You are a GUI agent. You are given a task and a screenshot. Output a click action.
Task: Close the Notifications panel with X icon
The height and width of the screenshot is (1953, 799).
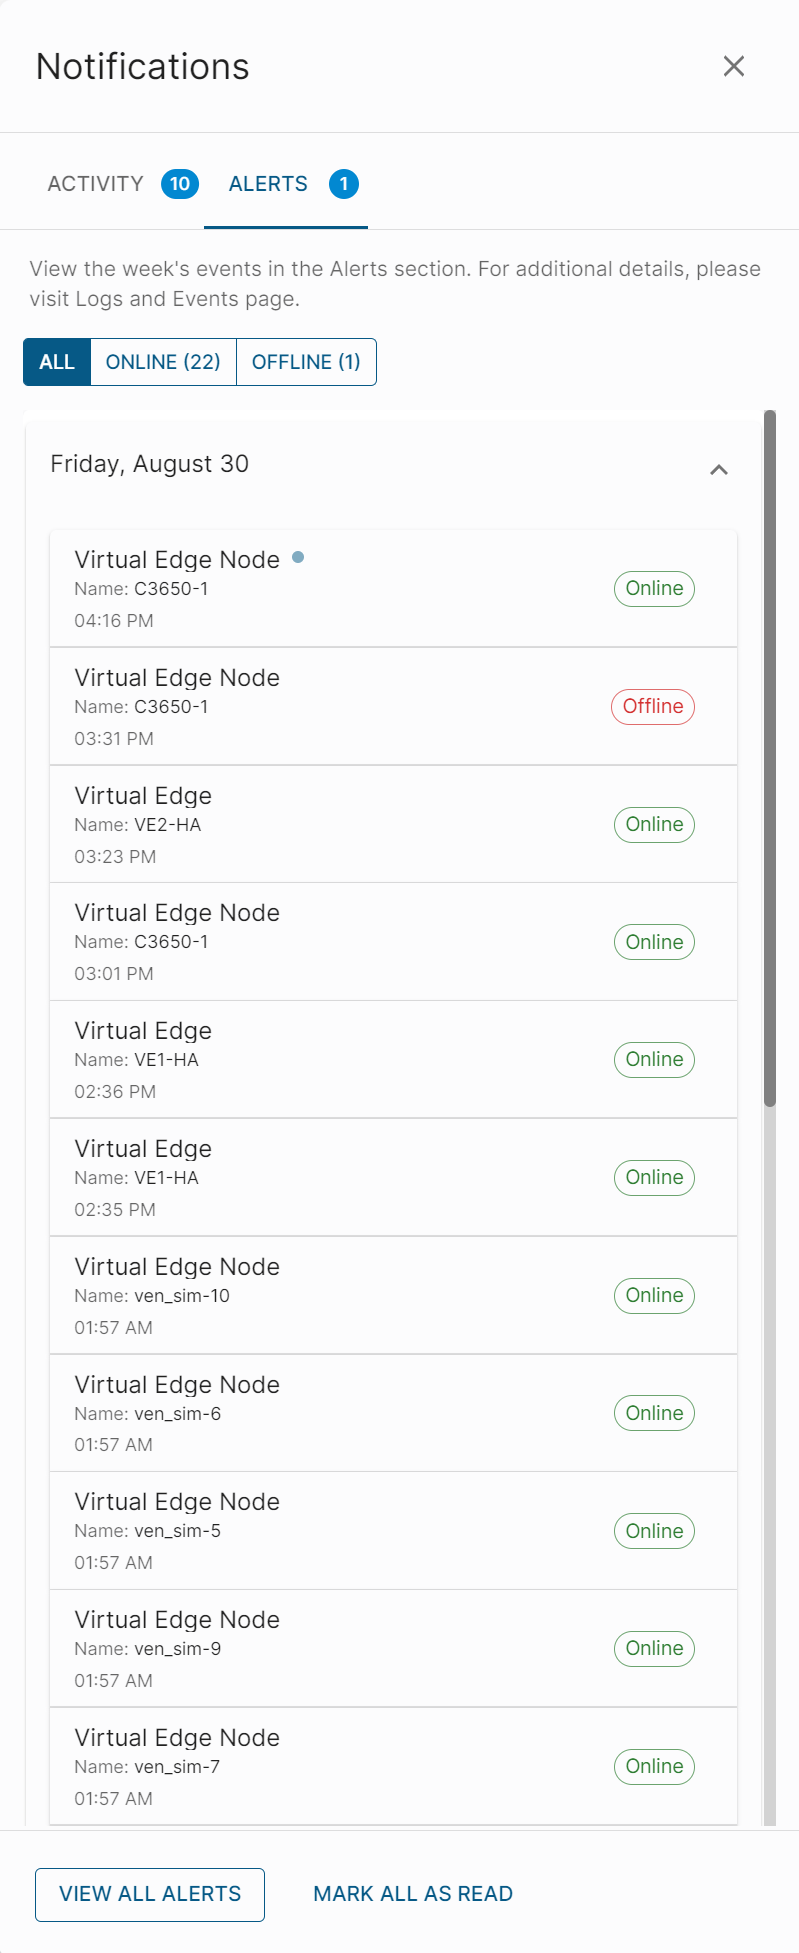pos(734,66)
